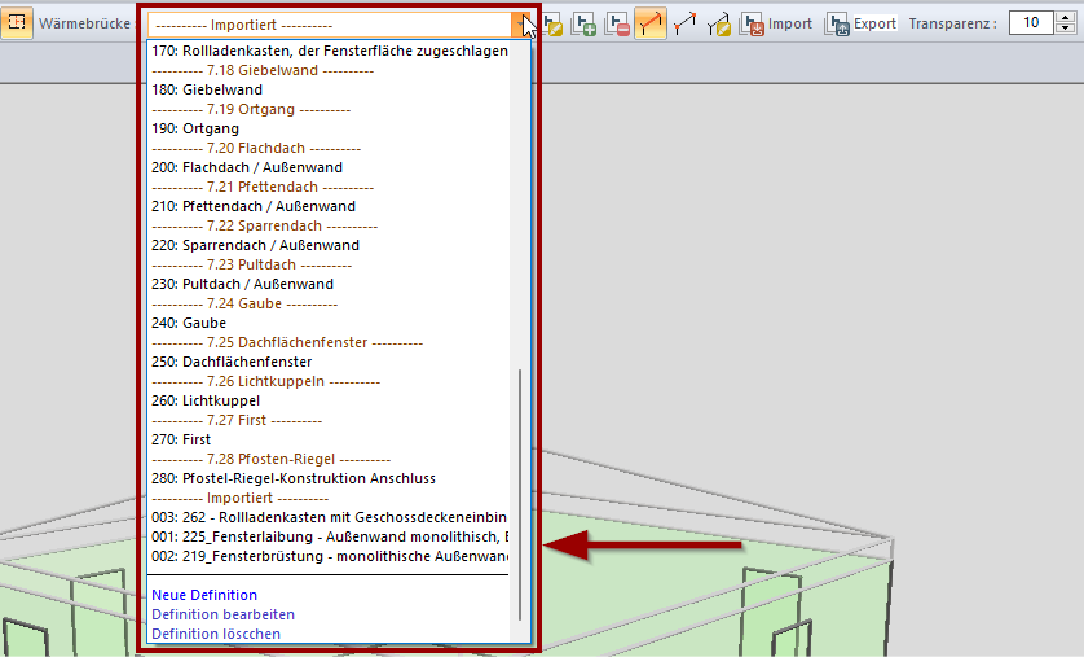Click Definition löschen link
Image resolution: width=1084 pixels, height=658 pixels.
coord(216,634)
